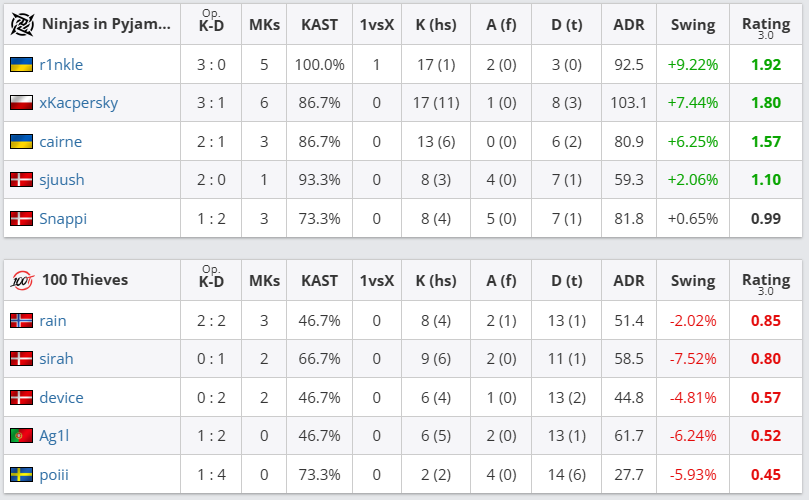Go to sjuush's player page
The height and width of the screenshot is (500, 809).
click(61, 180)
